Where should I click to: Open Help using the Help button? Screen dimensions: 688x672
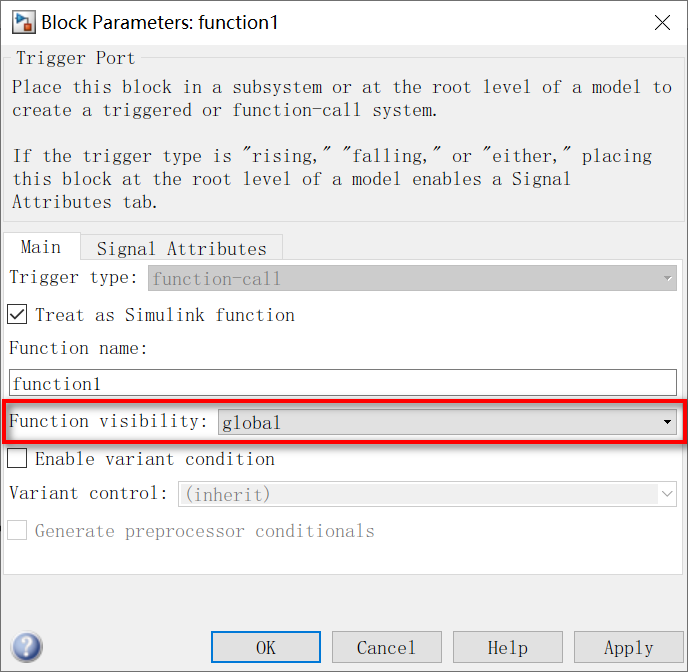point(507,647)
